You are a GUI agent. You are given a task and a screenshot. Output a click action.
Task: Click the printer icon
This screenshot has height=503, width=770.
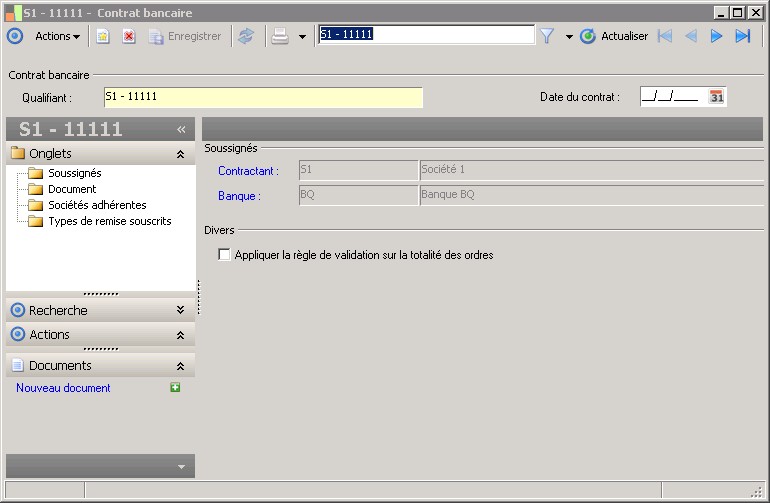point(281,36)
